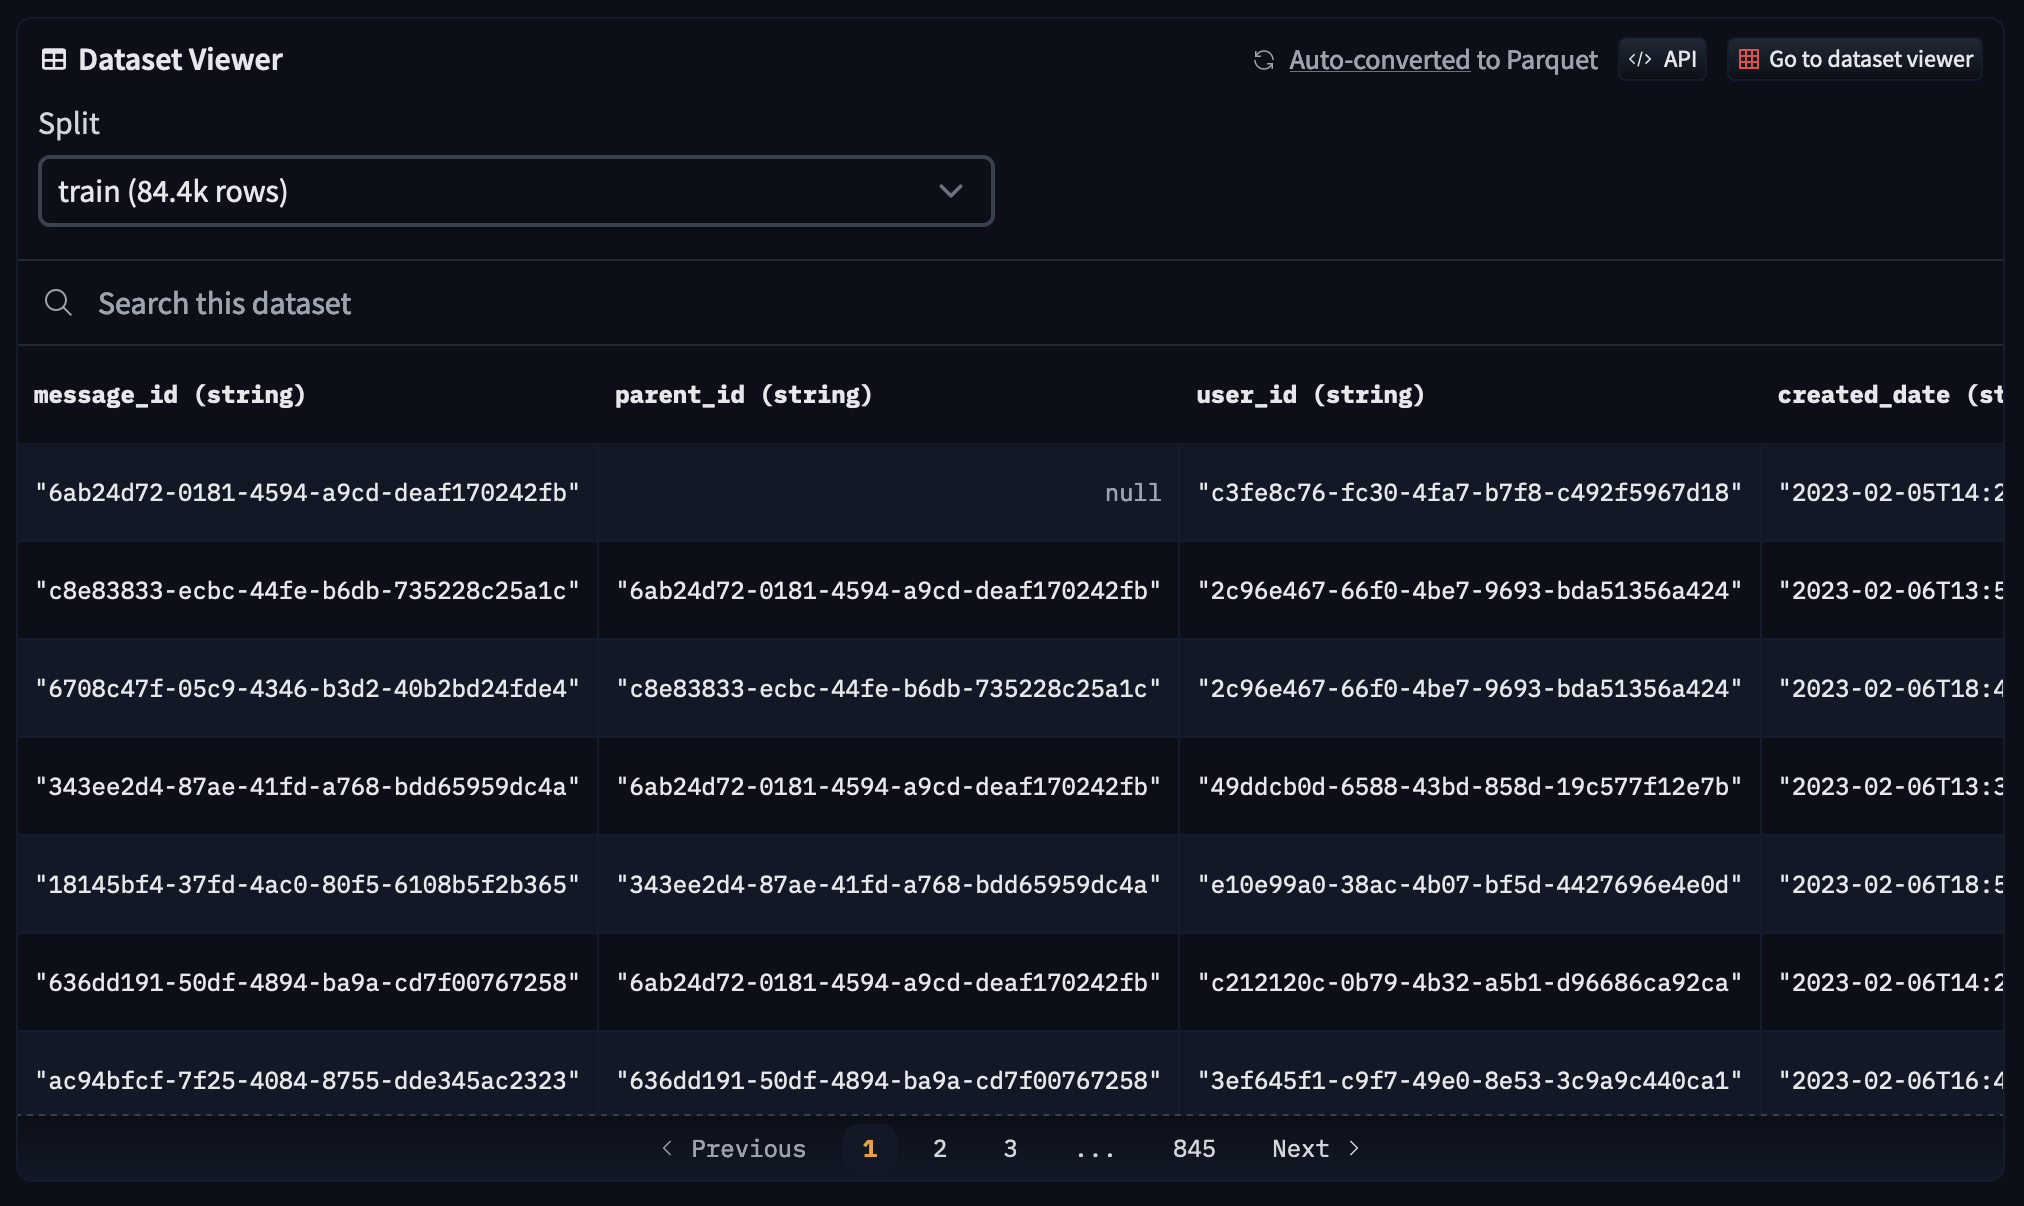This screenshot has width=2024, height=1206.
Task: Click the split selector dropdown chevron
Action: 947,188
